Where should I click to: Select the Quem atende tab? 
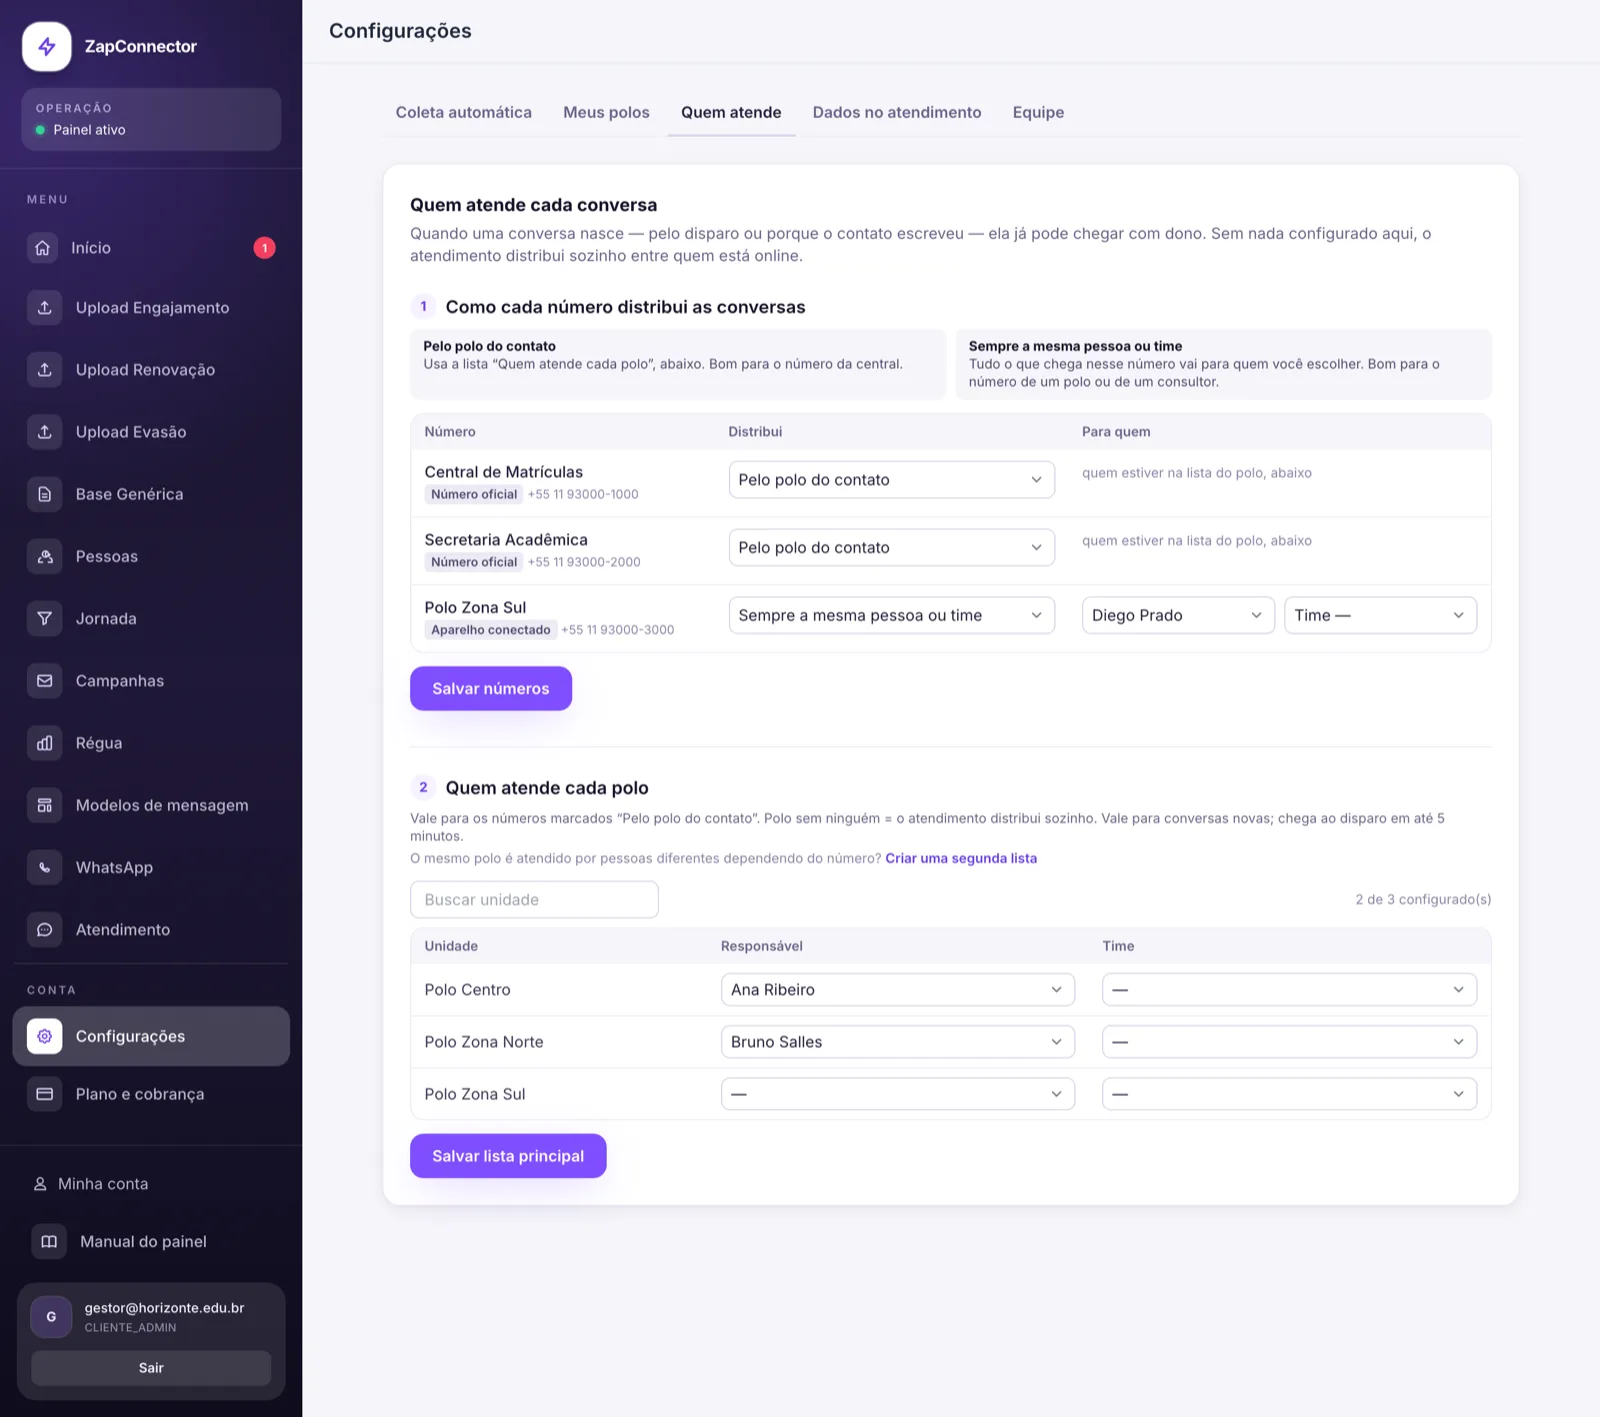coord(731,112)
